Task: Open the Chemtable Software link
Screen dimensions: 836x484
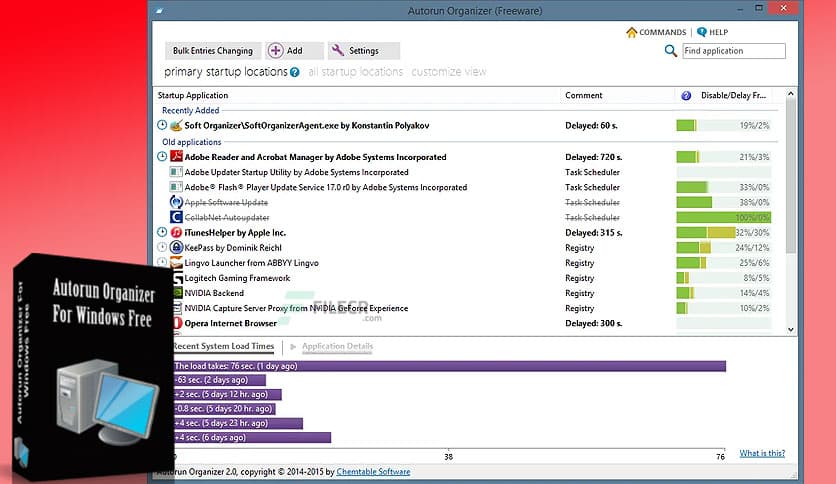Action: coord(373,472)
